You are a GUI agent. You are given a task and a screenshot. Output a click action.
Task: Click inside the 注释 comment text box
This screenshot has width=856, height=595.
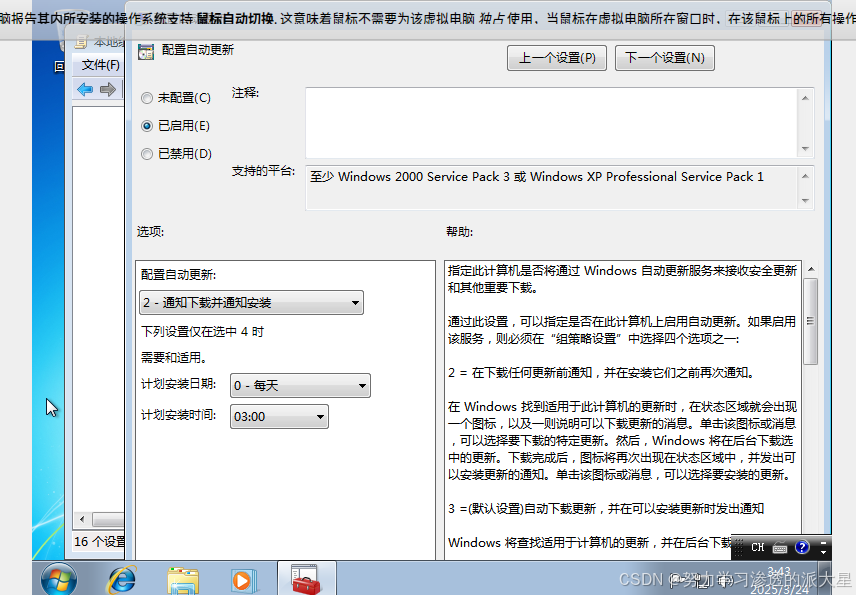coord(551,123)
